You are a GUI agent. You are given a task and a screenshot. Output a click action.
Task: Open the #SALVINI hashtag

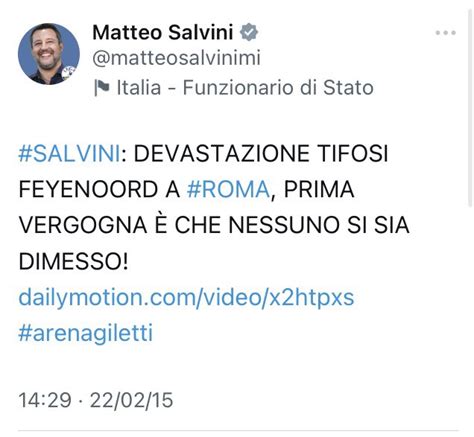coord(69,153)
